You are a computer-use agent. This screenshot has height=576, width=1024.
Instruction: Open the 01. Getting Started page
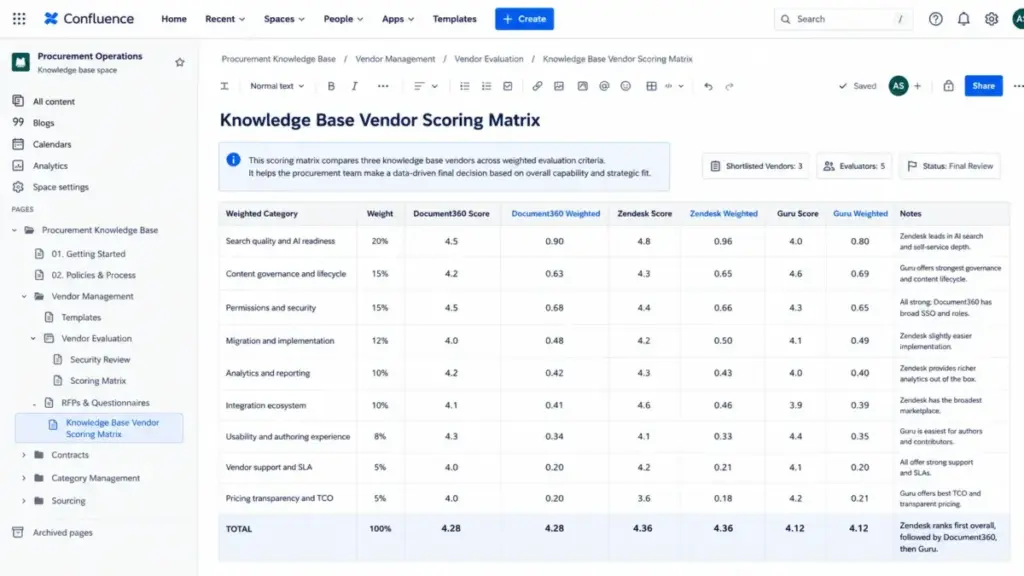click(x=88, y=253)
